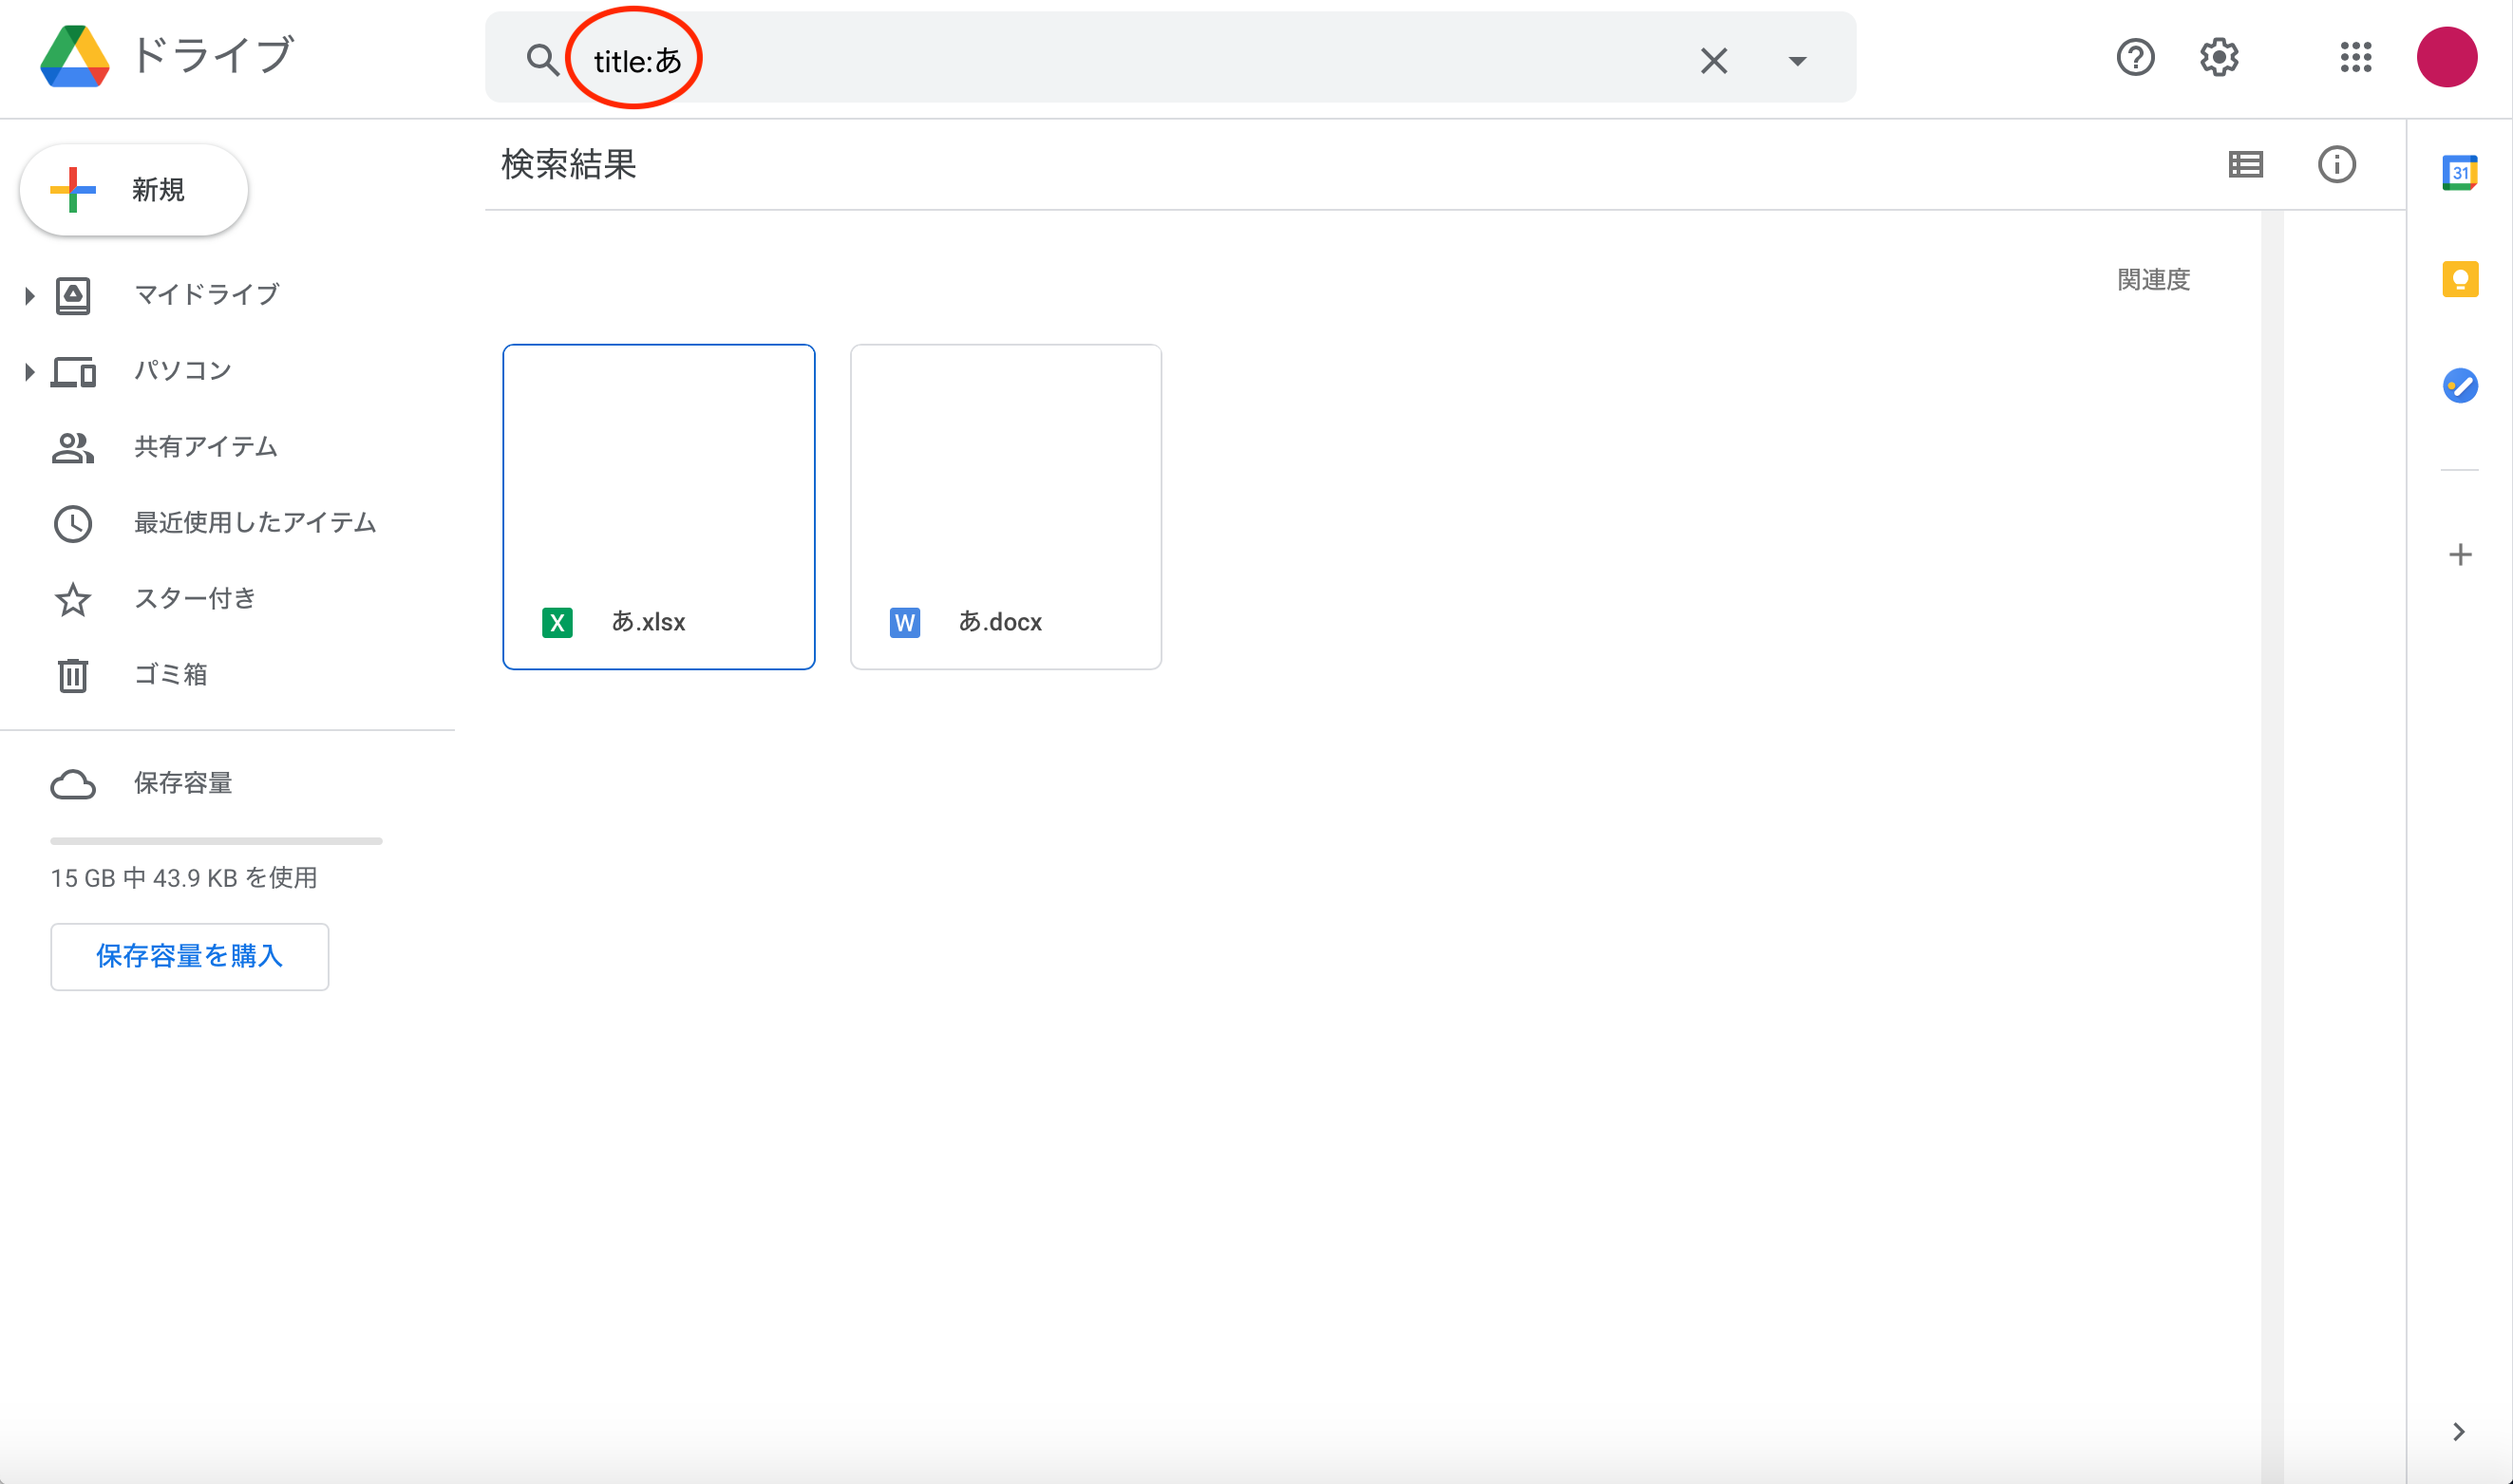Select the あ.docx file card
This screenshot has height=1484, width=2513.
[x=1006, y=507]
